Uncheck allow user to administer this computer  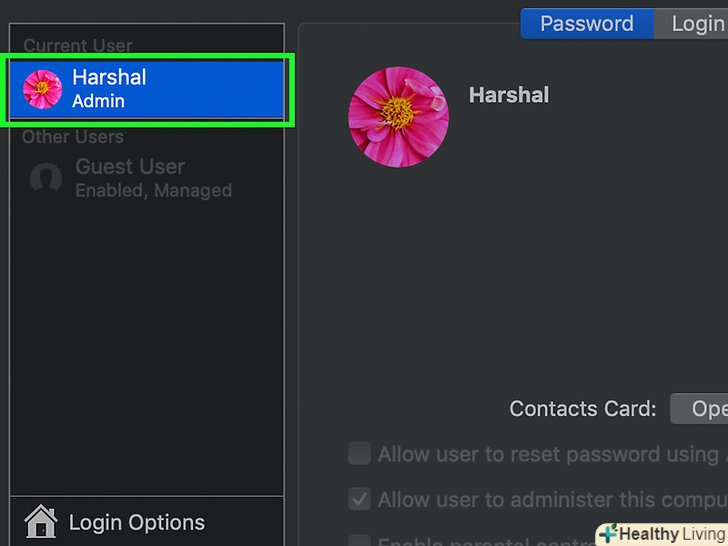pos(359,499)
